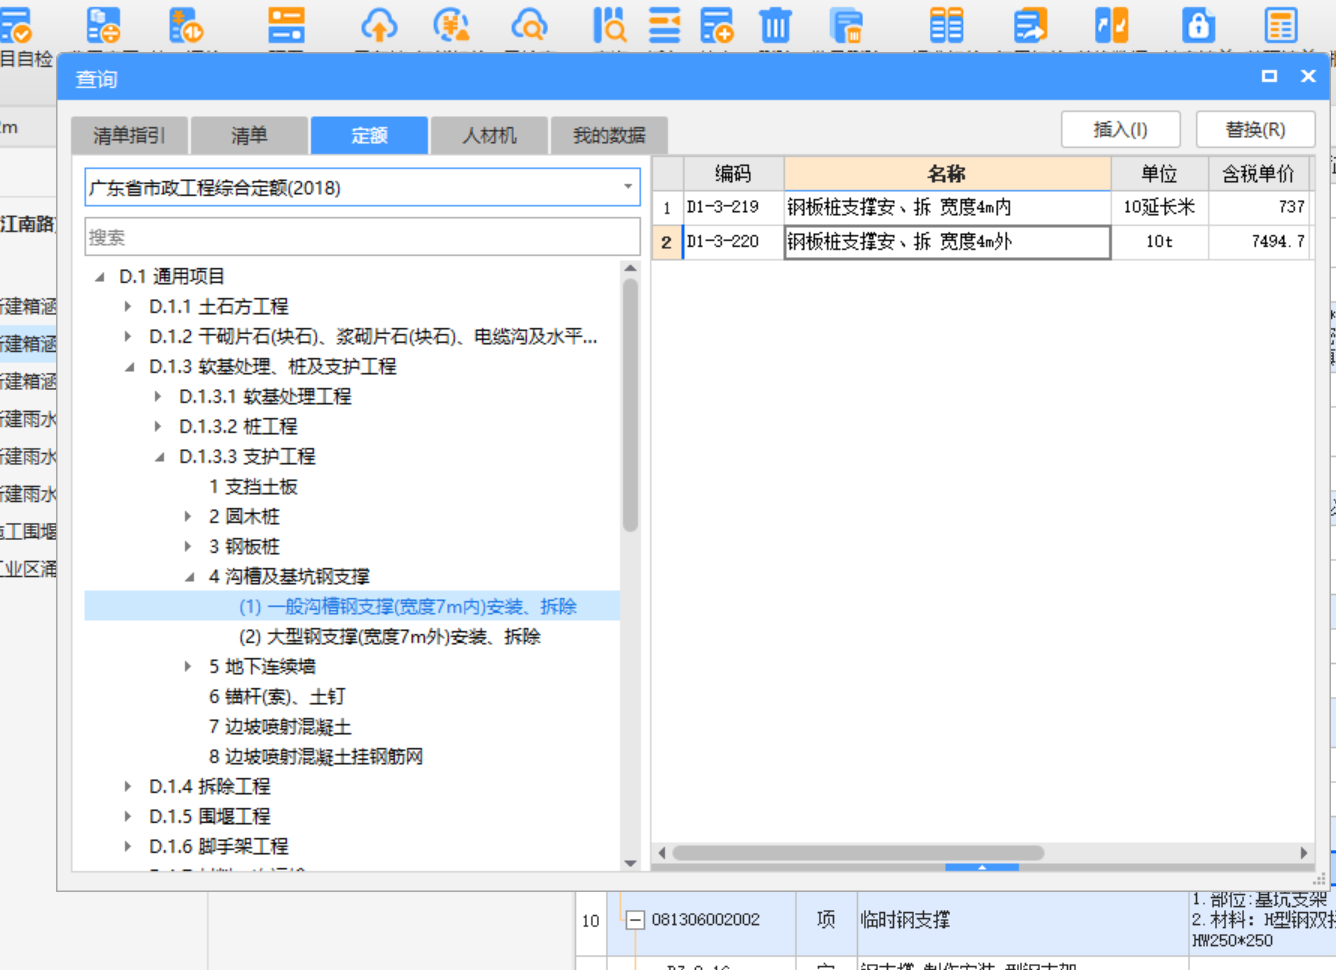Screen dimensions: 1336x970
Task: Expand the D.1.1 土石方工程 node
Action: [x=128, y=307]
